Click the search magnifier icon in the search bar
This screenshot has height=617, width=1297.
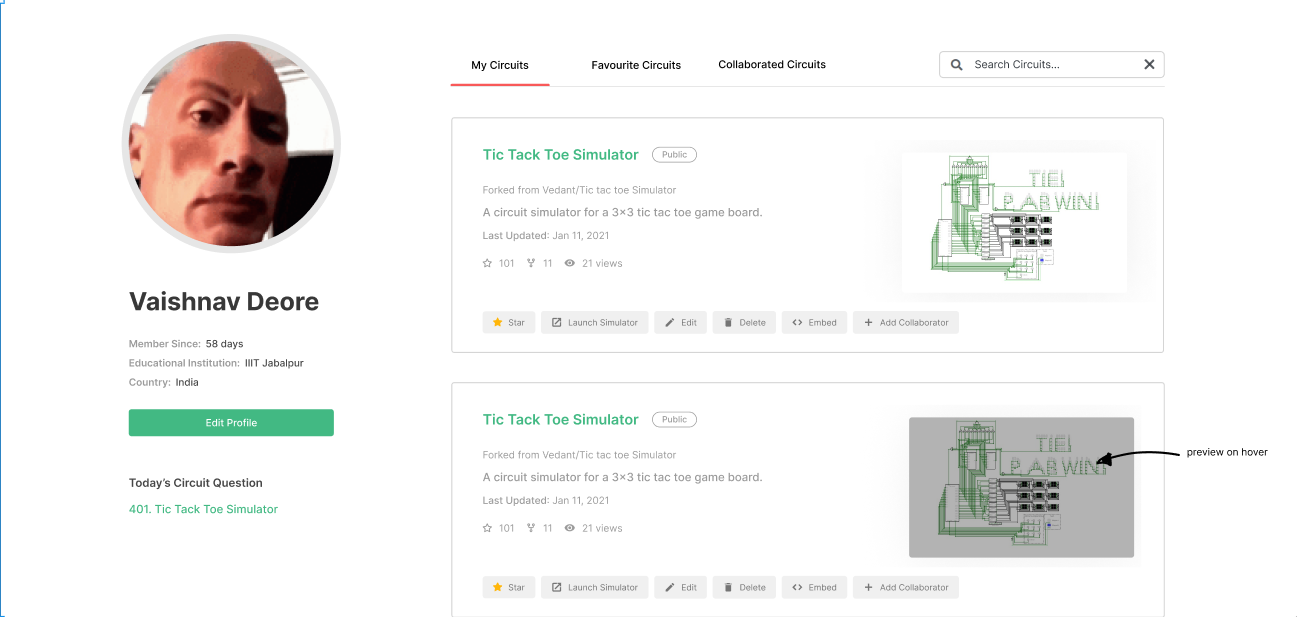[x=956, y=64]
